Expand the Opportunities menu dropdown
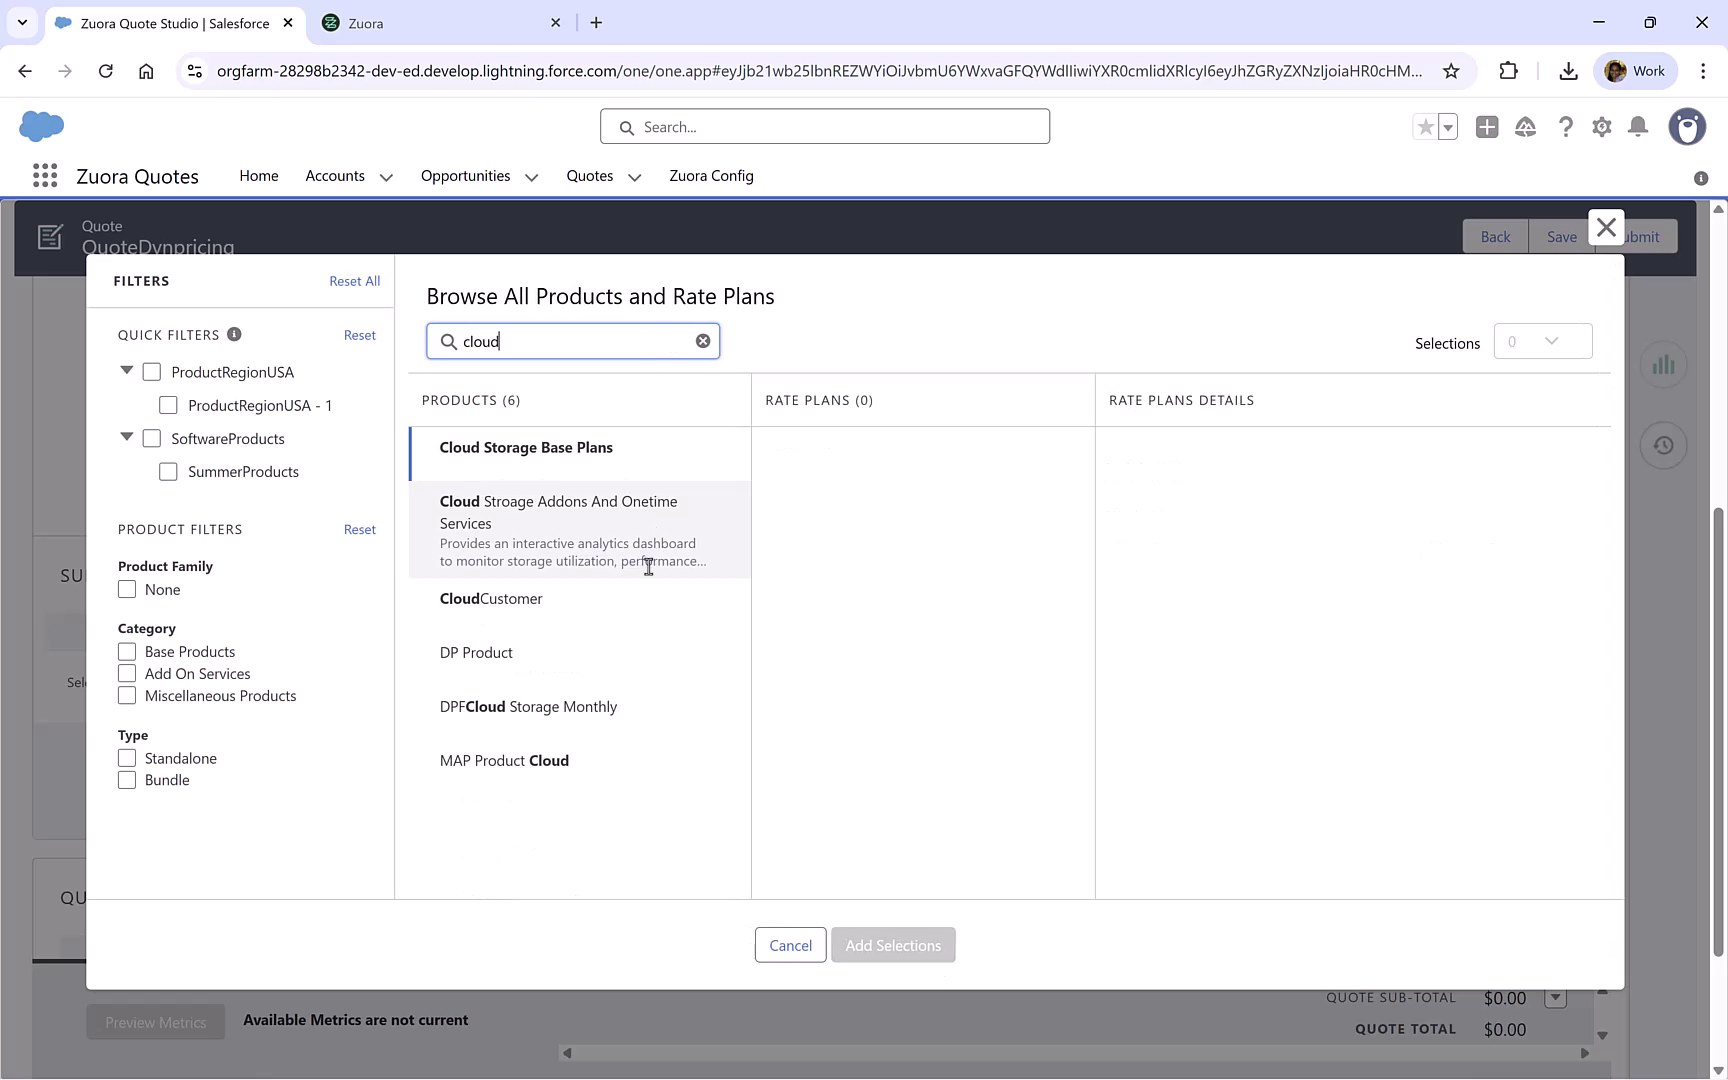The height and width of the screenshot is (1080, 1728). coord(531,176)
